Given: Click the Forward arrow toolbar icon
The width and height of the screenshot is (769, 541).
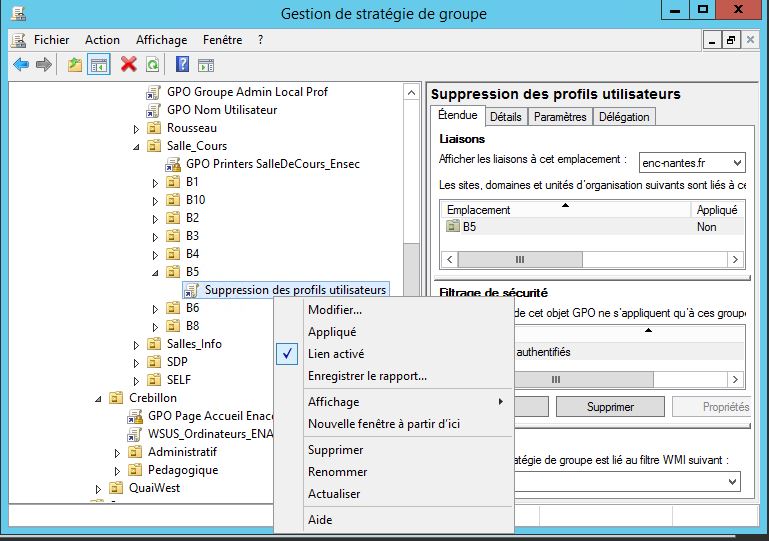Looking at the screenshot, I should click(44, 64).
